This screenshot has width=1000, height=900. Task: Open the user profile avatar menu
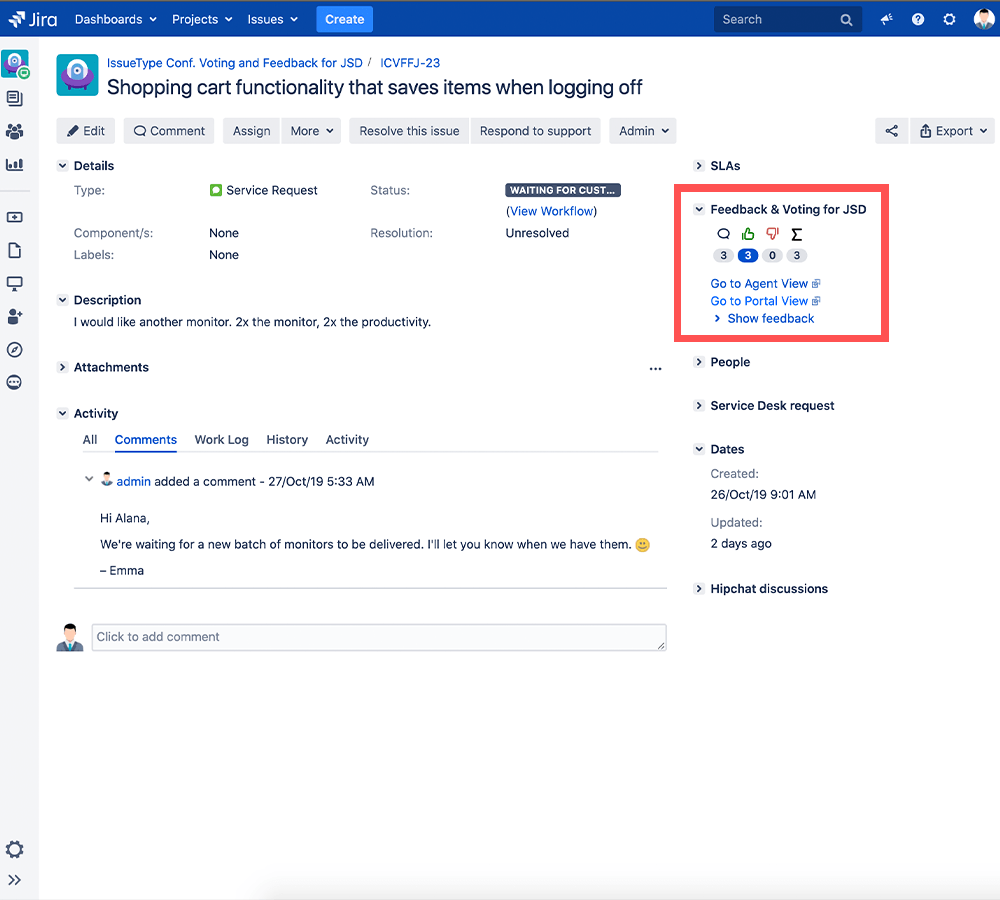[983, 19]
